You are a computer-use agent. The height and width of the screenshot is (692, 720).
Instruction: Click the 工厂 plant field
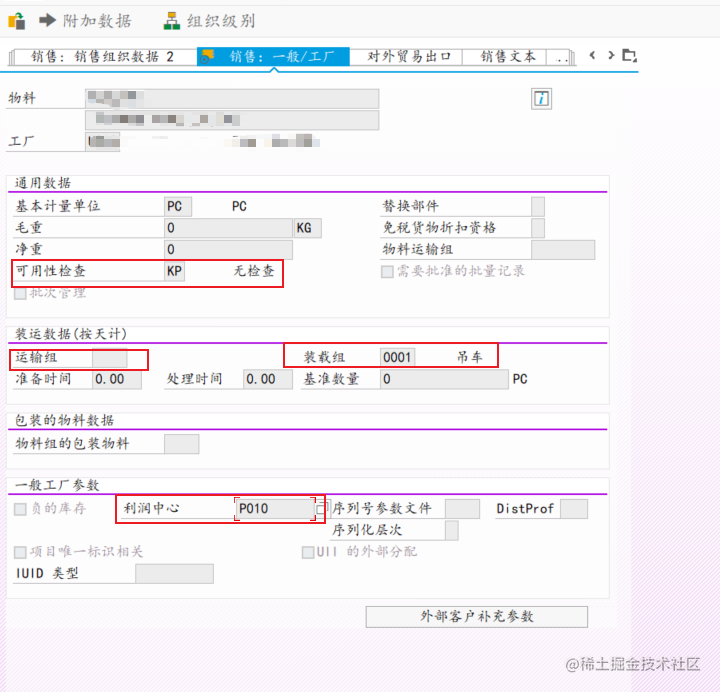coord(103,141)
